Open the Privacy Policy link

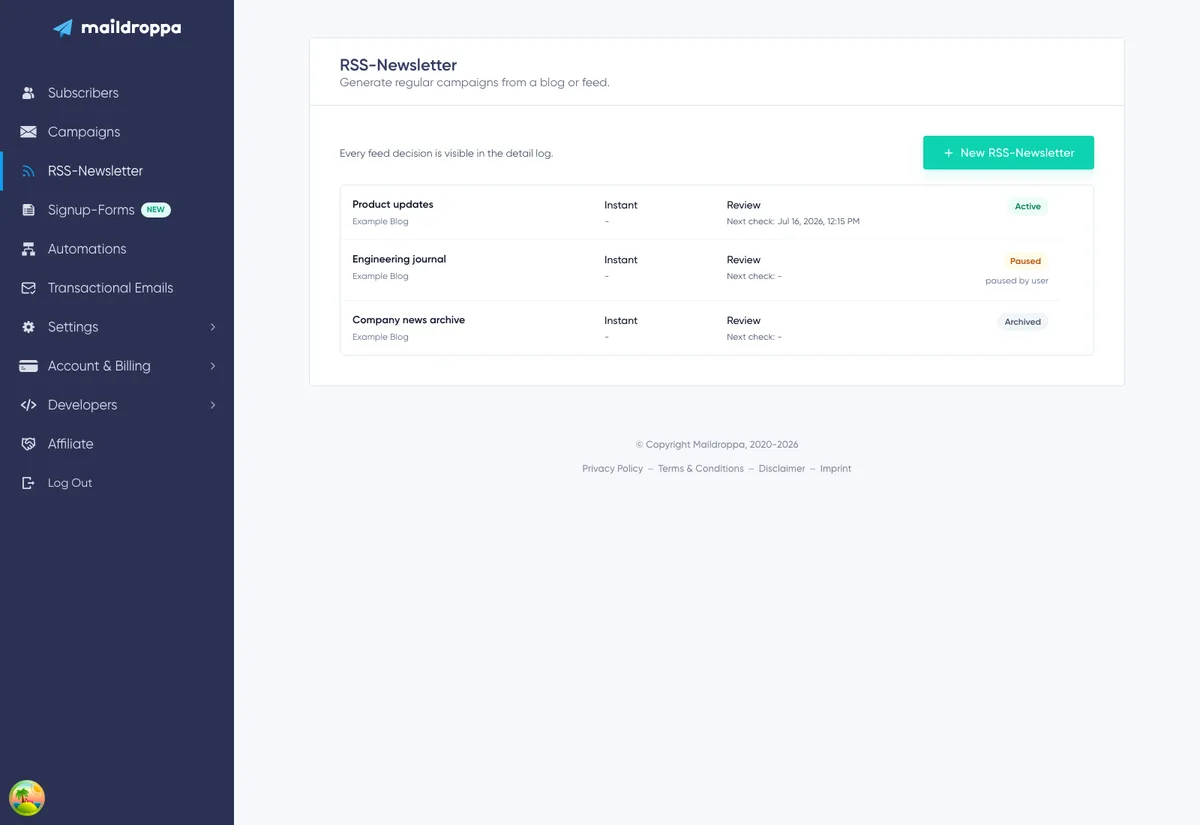pyautogui.click(x=612, y=468)
